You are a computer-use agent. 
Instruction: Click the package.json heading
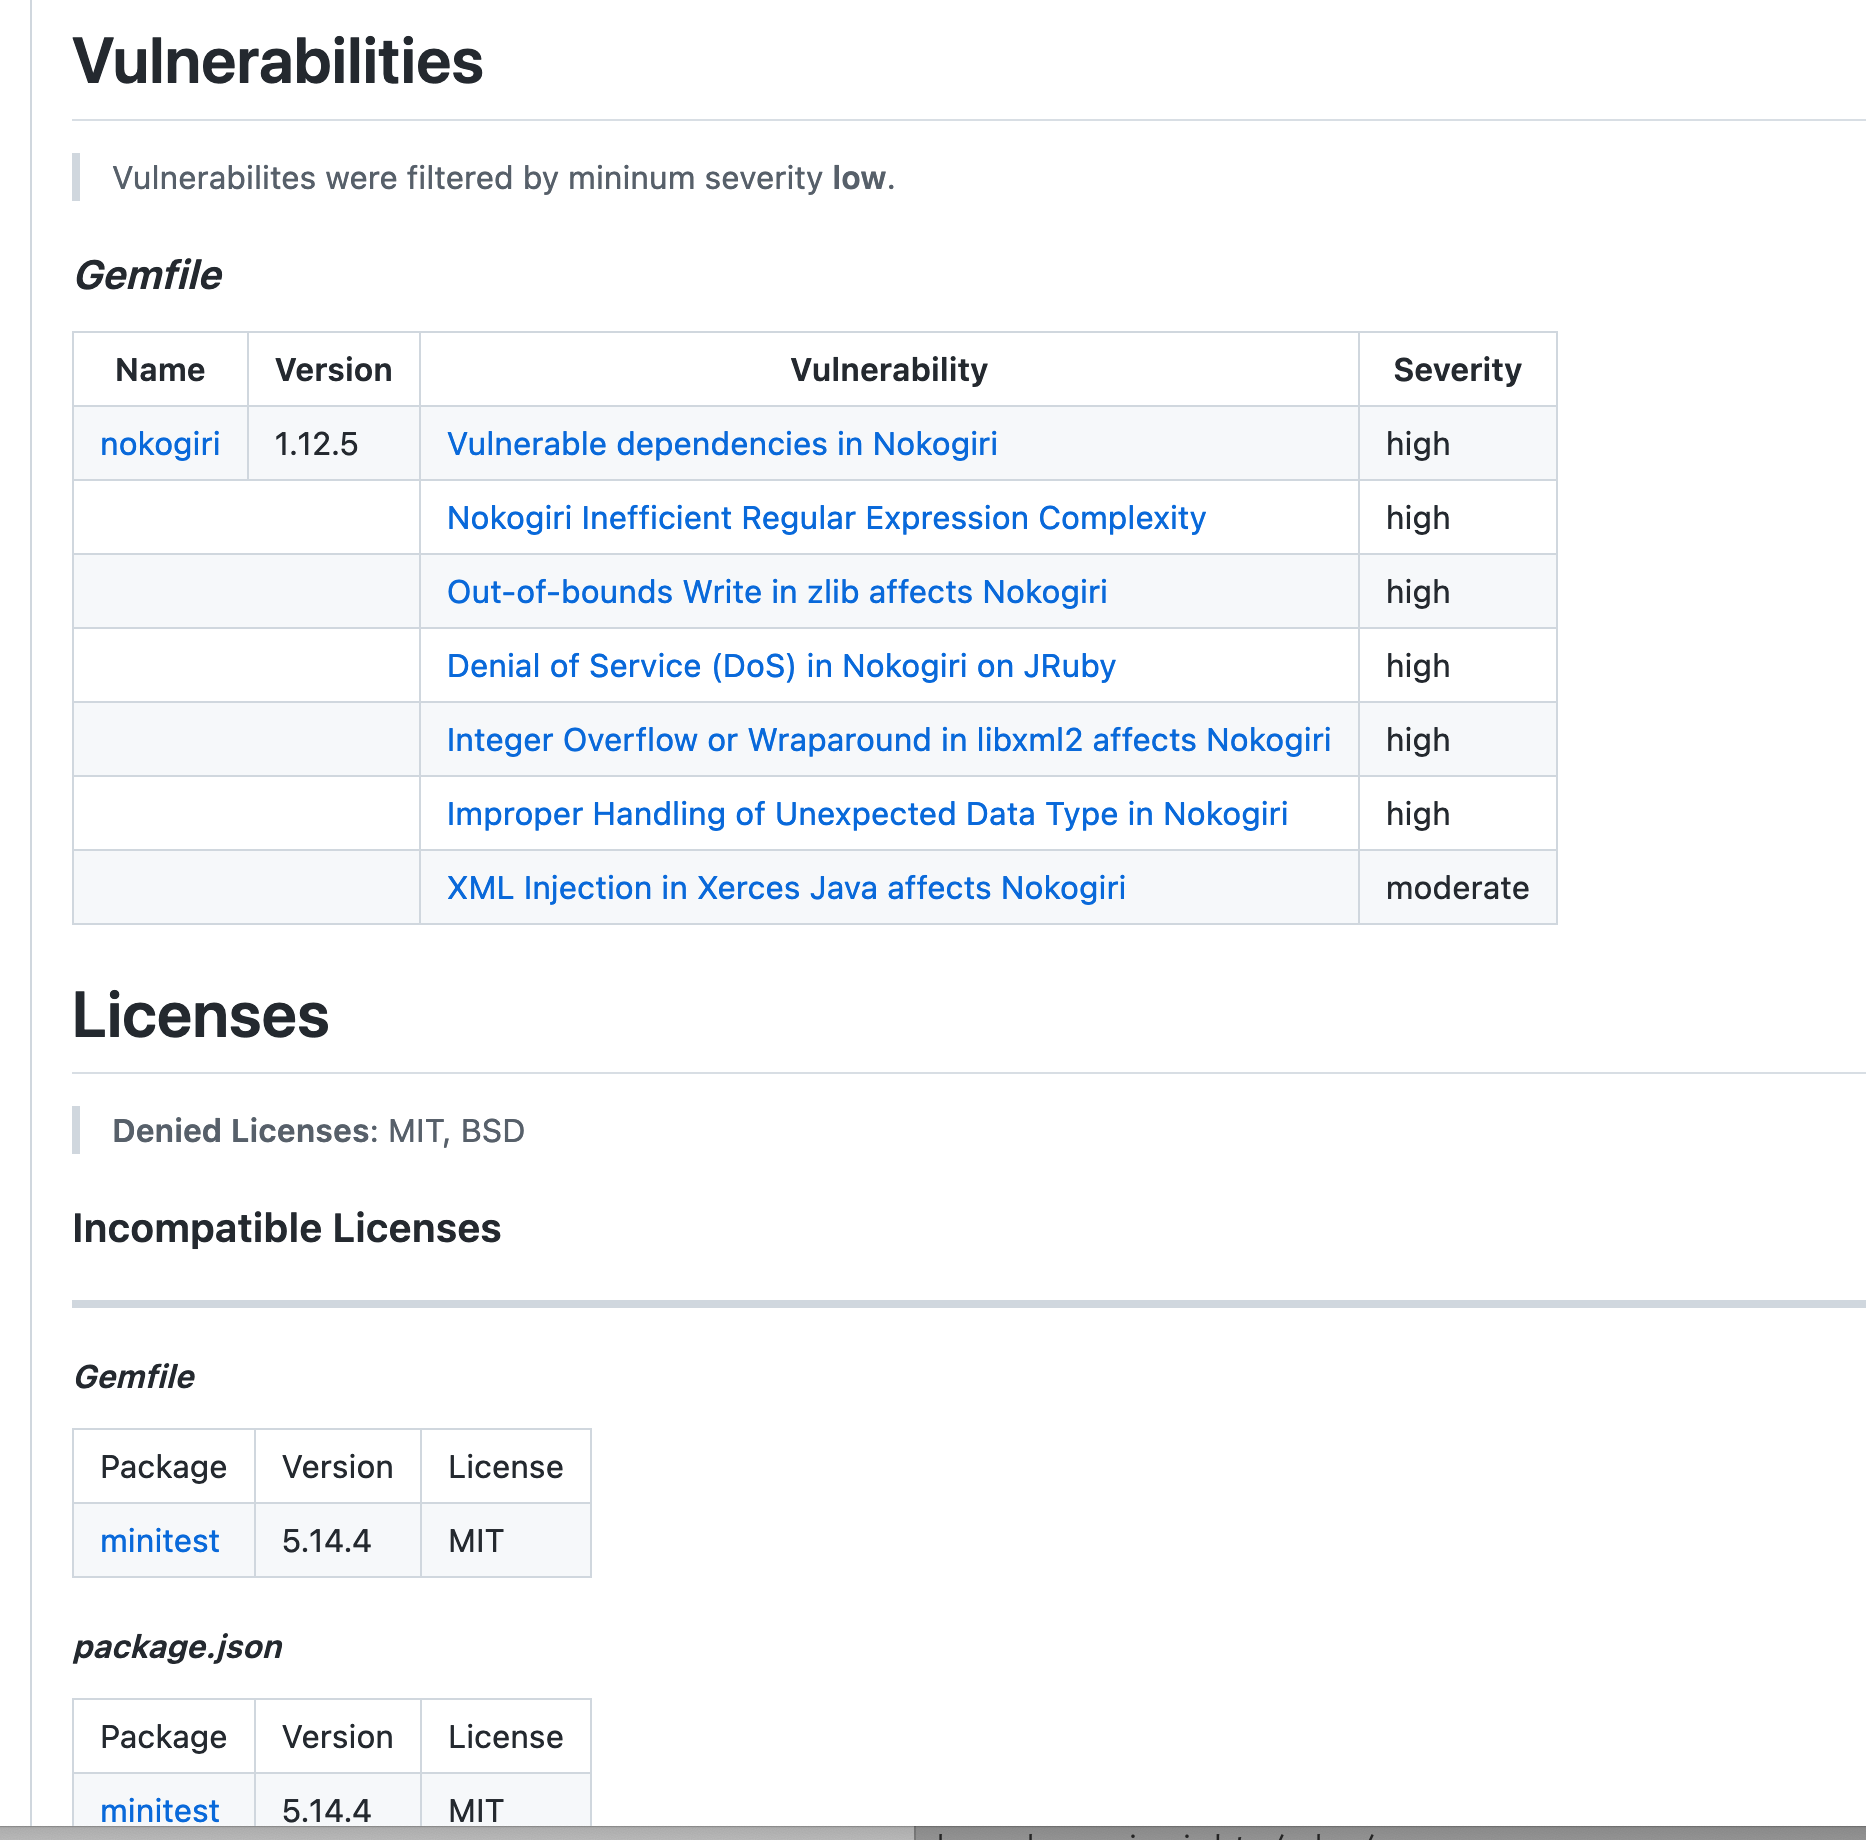[x=178, y=1647]
